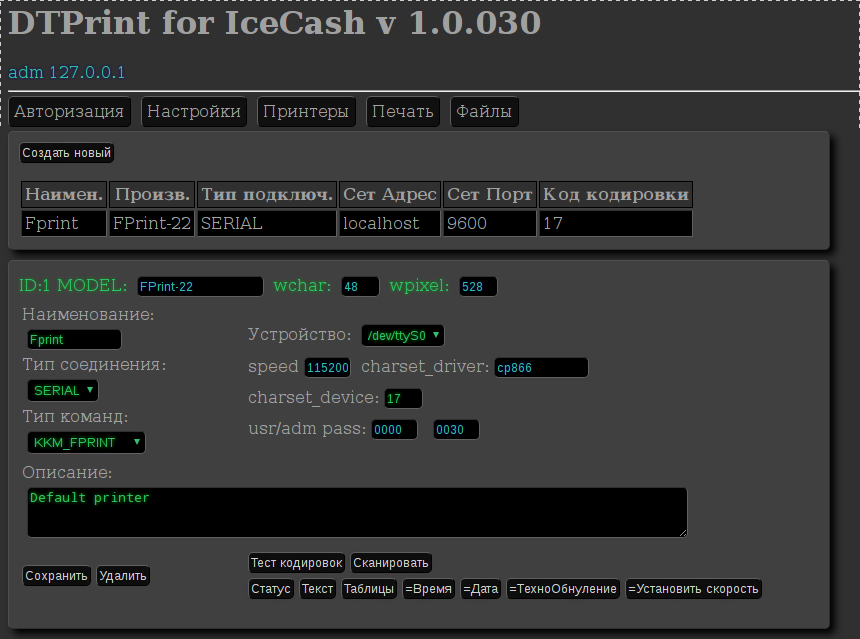
Task: Focus the adm pass field 0030
Action: click(x=456, y=429)
